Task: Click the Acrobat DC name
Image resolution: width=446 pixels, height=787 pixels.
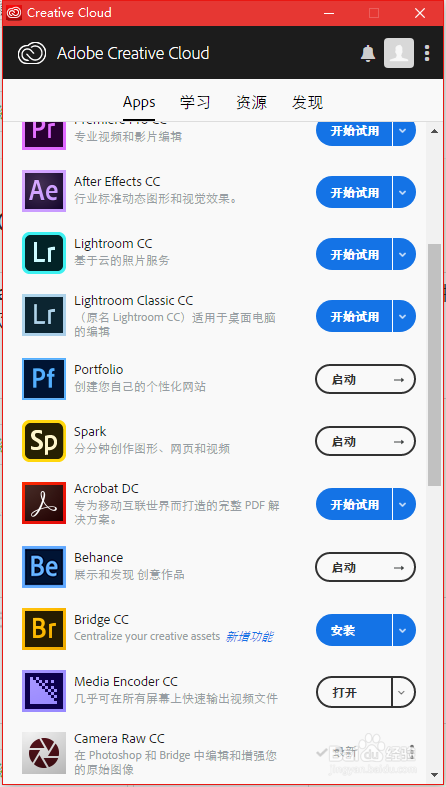Action: (x=106, y=488)
